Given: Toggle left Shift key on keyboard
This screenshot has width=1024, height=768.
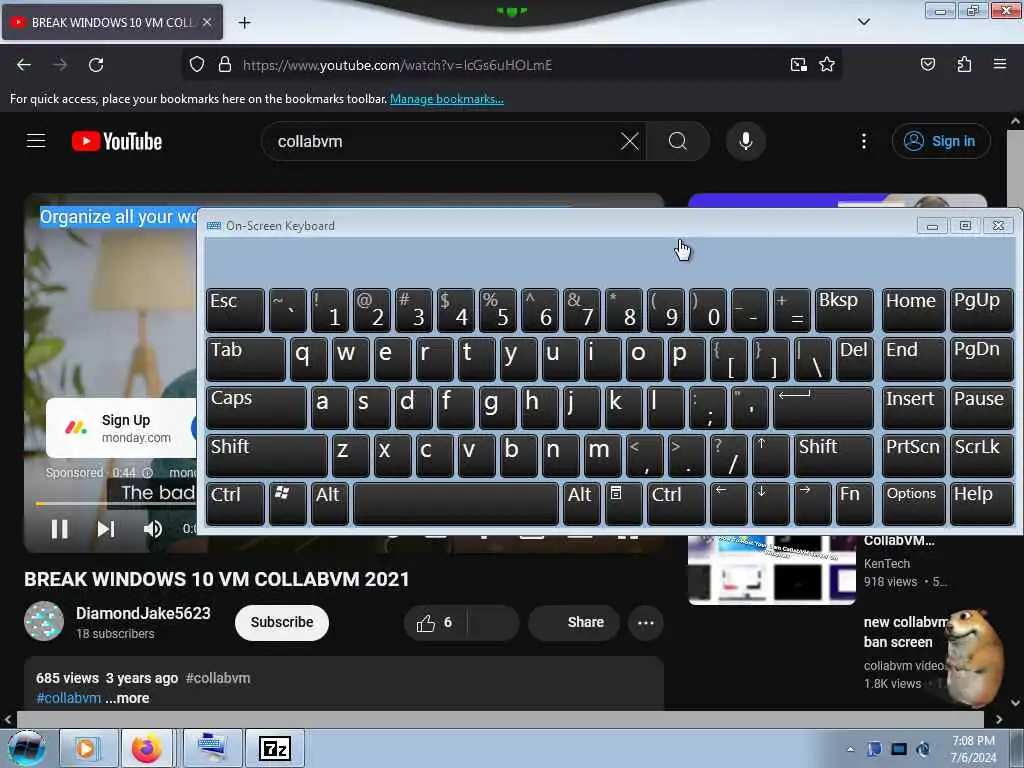Looking at the screenshot, I should [x=266, y=456].
